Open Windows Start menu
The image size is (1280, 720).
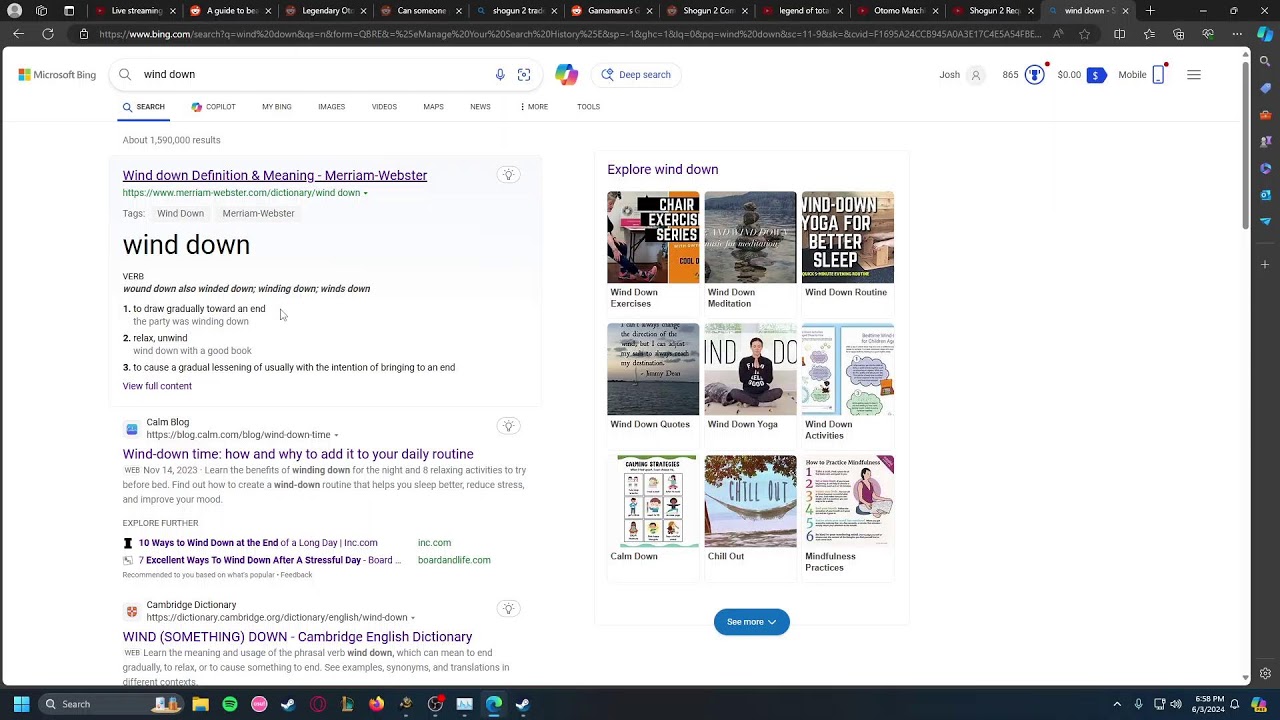click(21, 704)
